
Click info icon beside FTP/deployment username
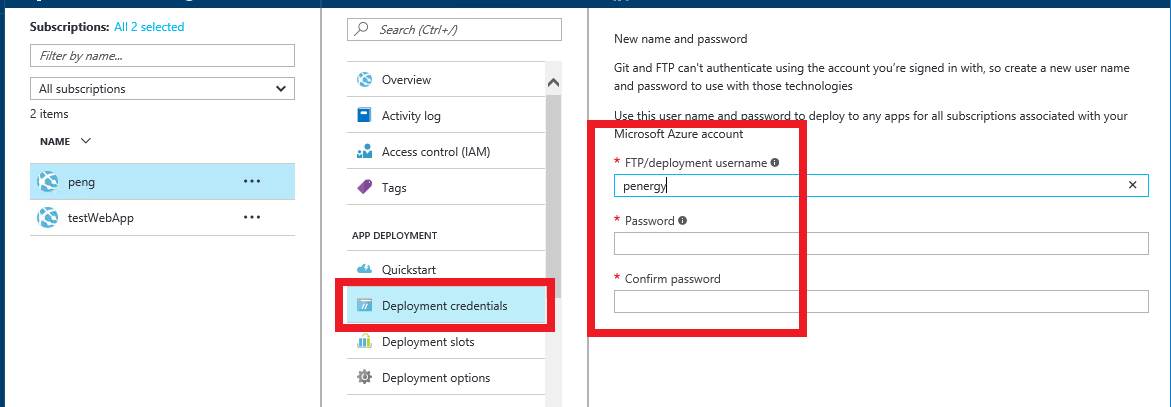pos(774,162)
